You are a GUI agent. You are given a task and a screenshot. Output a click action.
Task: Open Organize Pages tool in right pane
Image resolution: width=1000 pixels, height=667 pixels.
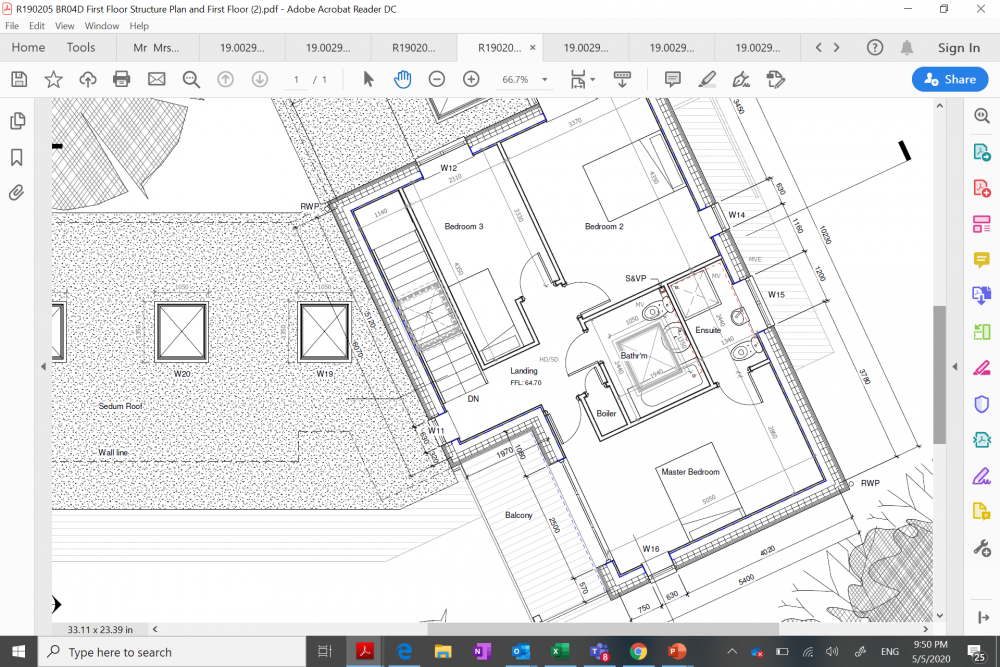click(982, 224)
